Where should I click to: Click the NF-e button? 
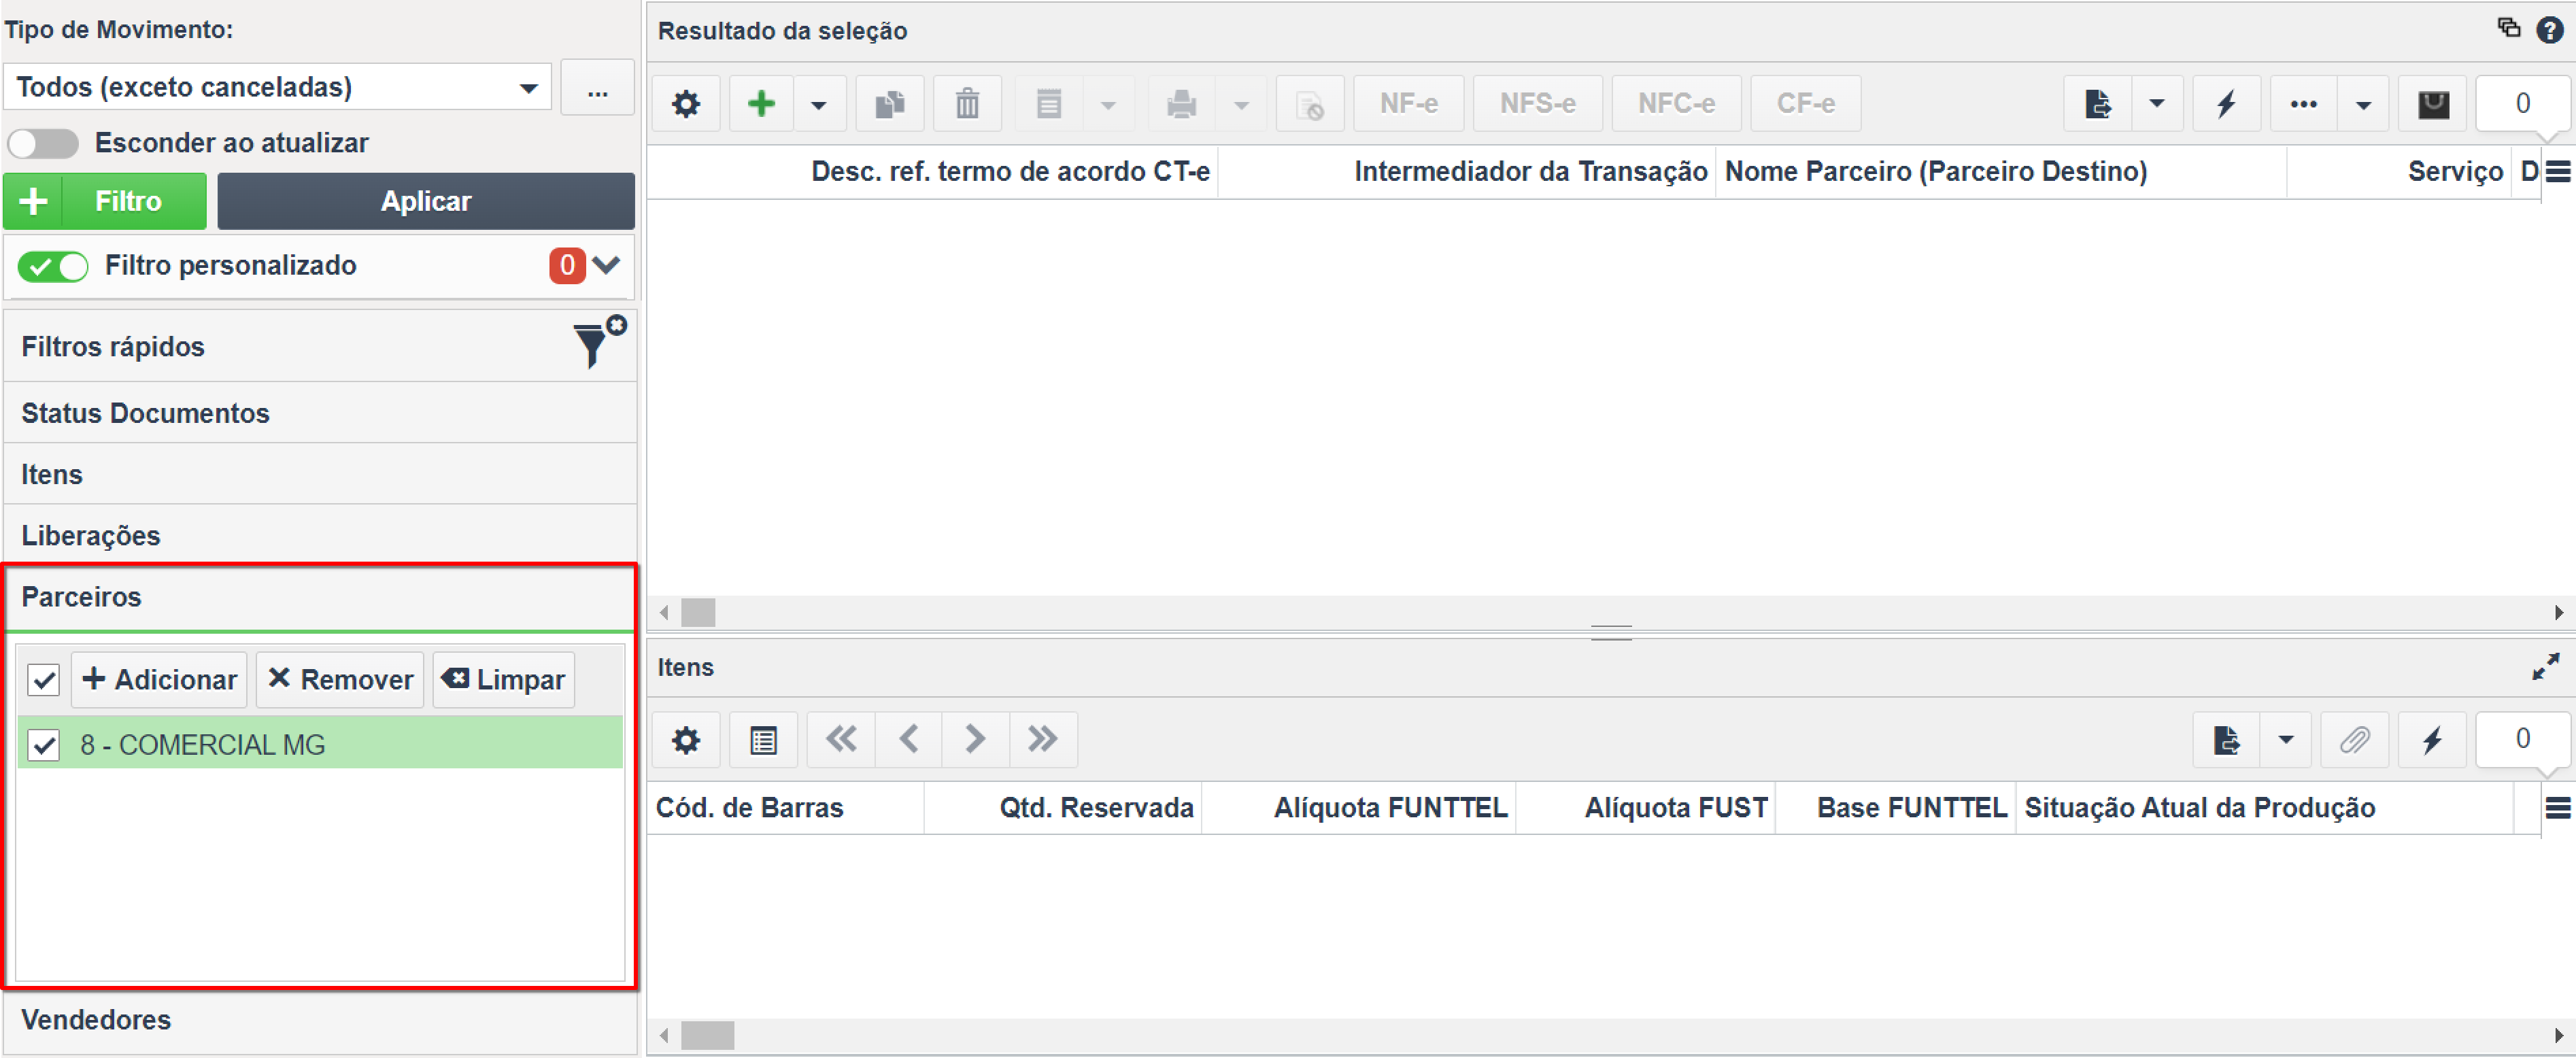[x=1409, y=104]
